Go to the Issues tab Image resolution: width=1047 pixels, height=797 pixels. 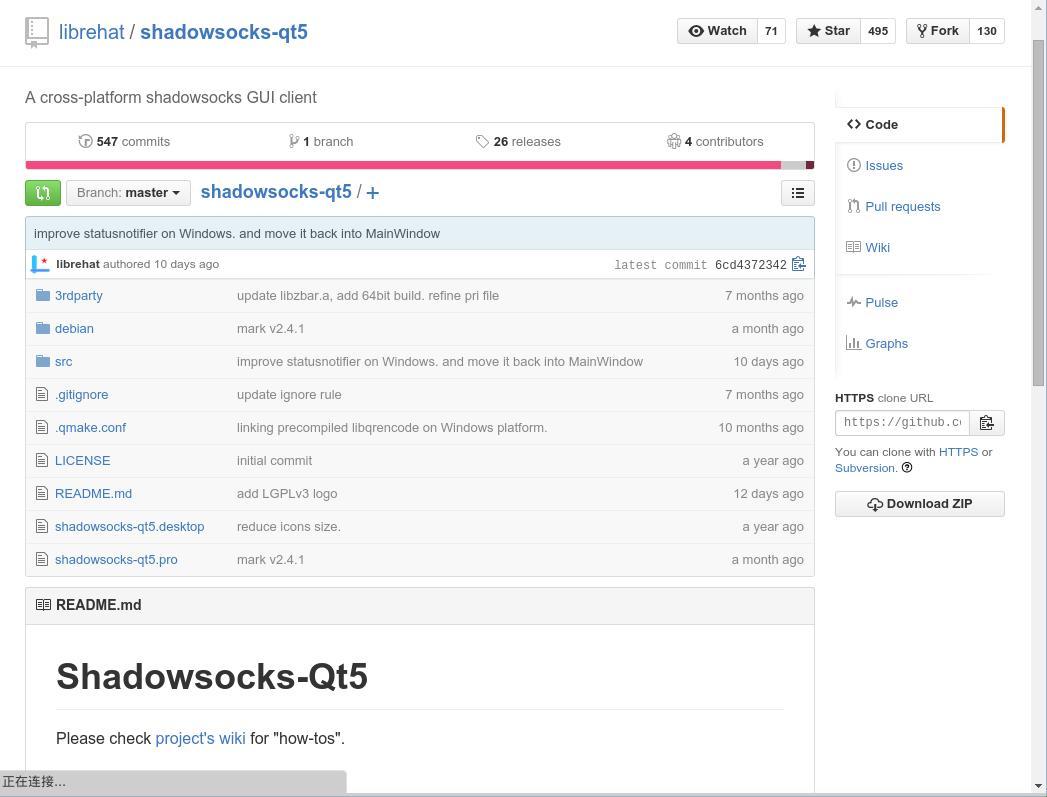pos(884,166)
